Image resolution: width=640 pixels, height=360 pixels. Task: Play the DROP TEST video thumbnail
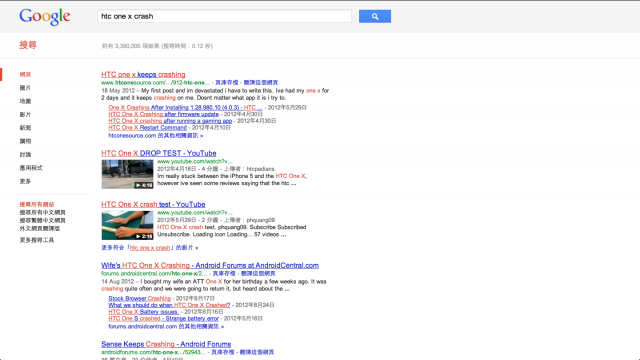(x=127, y=174)
